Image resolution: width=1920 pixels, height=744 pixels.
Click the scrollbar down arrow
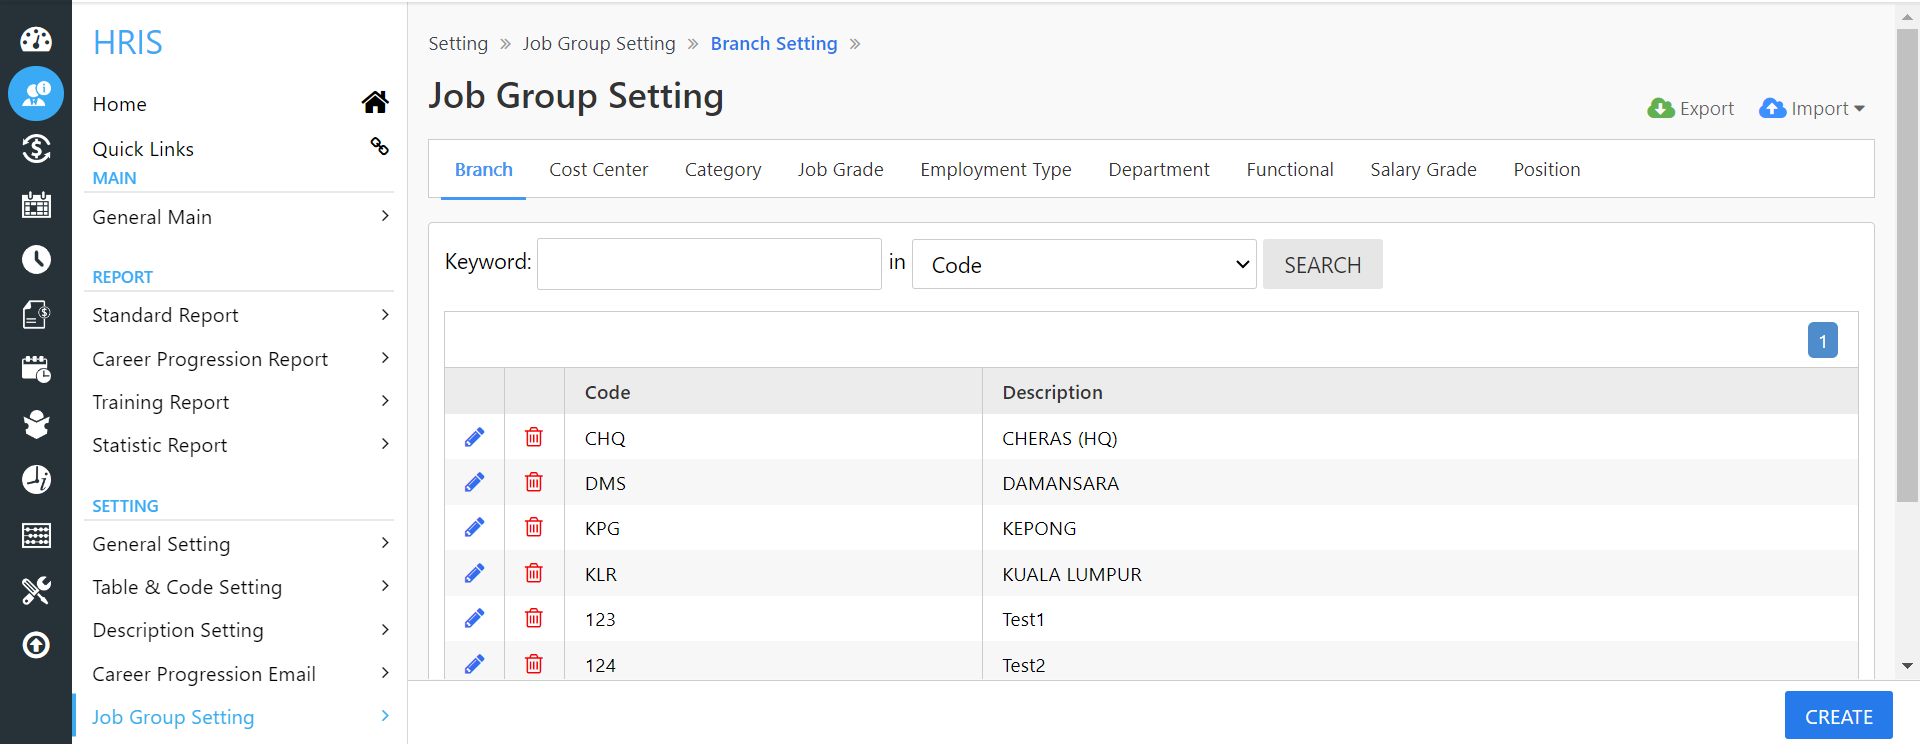1907,666
